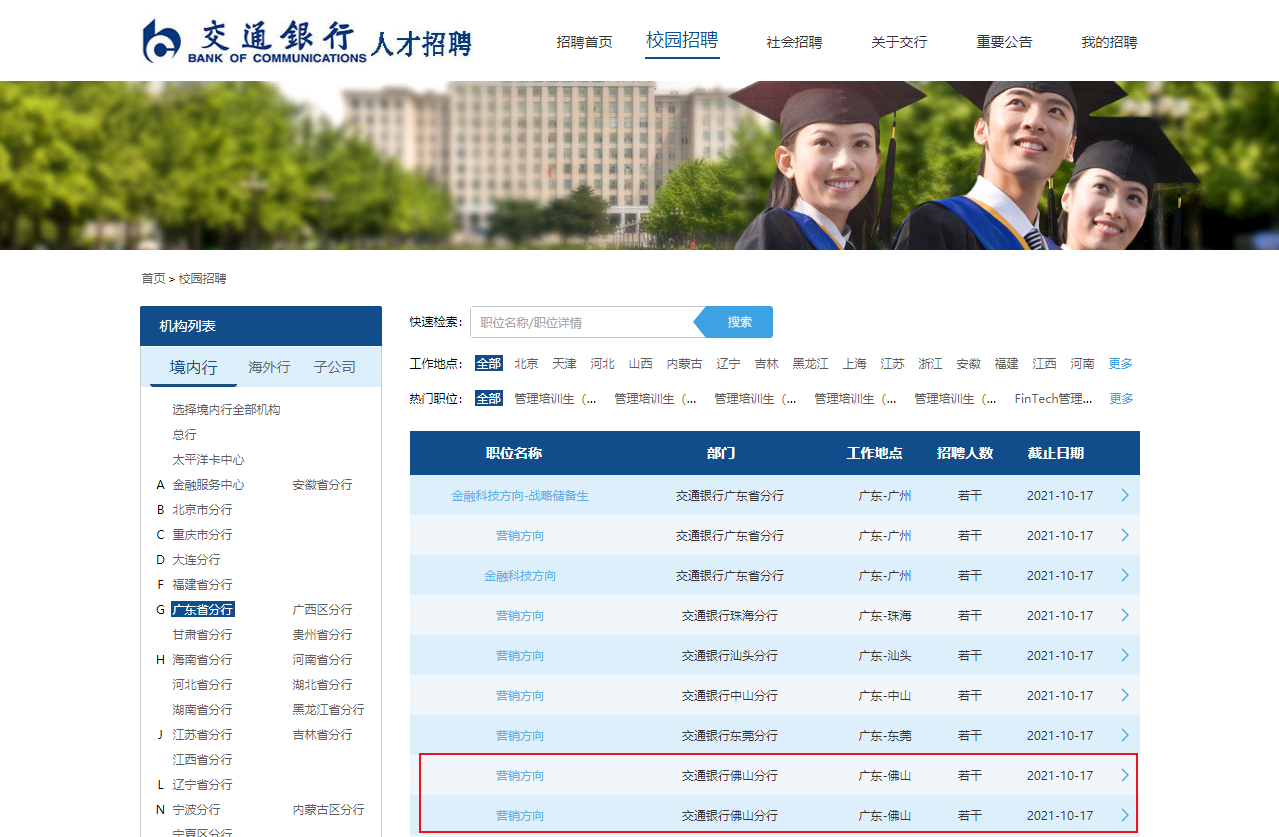Select 校园招聘 in top navigation bar

tap(682, 41)
